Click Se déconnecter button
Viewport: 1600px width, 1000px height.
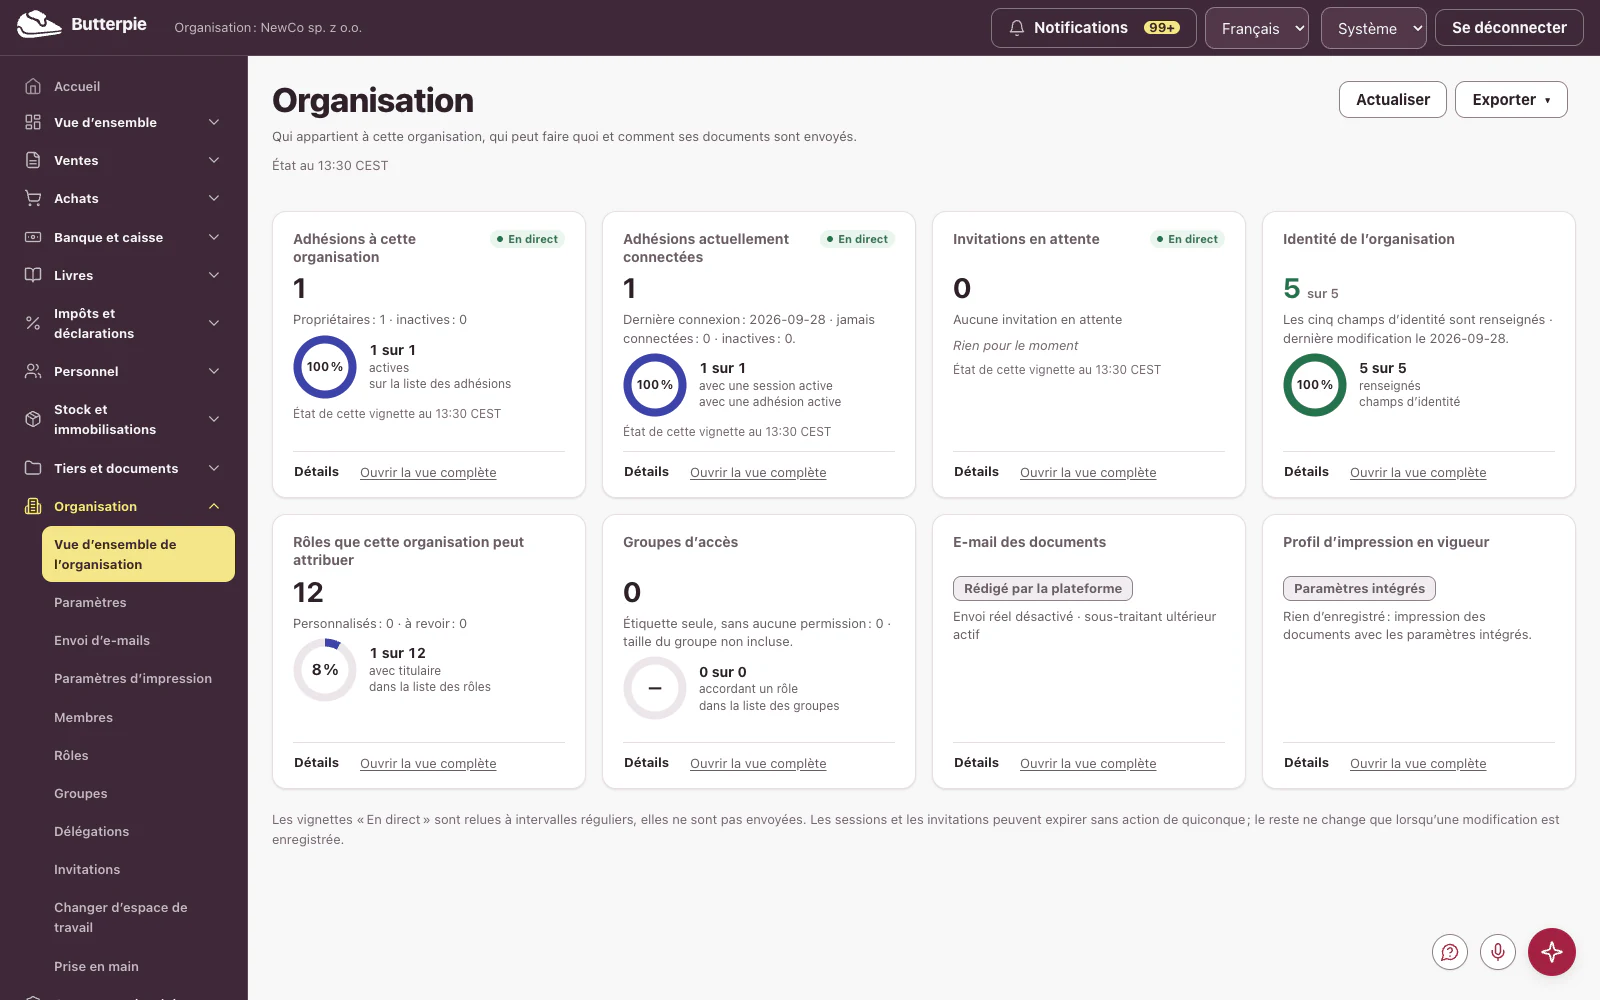point(1509,28)
